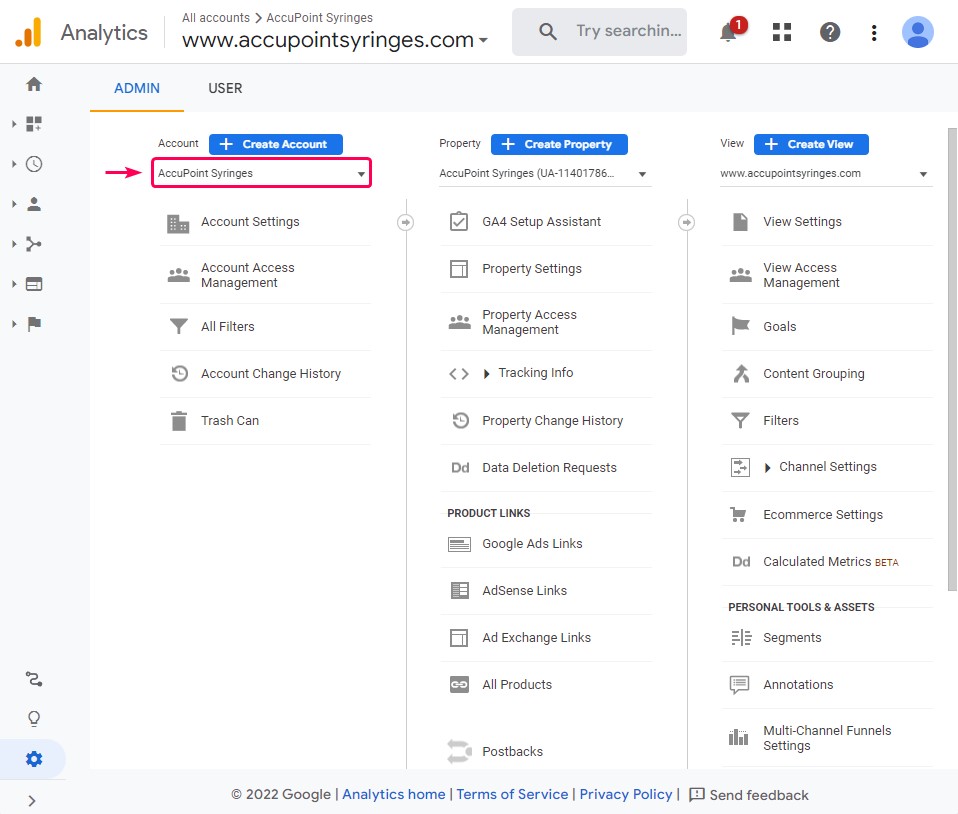Screen dimensions: 958x814
Task: Click the search field in the header
Action: pos(599,32)
